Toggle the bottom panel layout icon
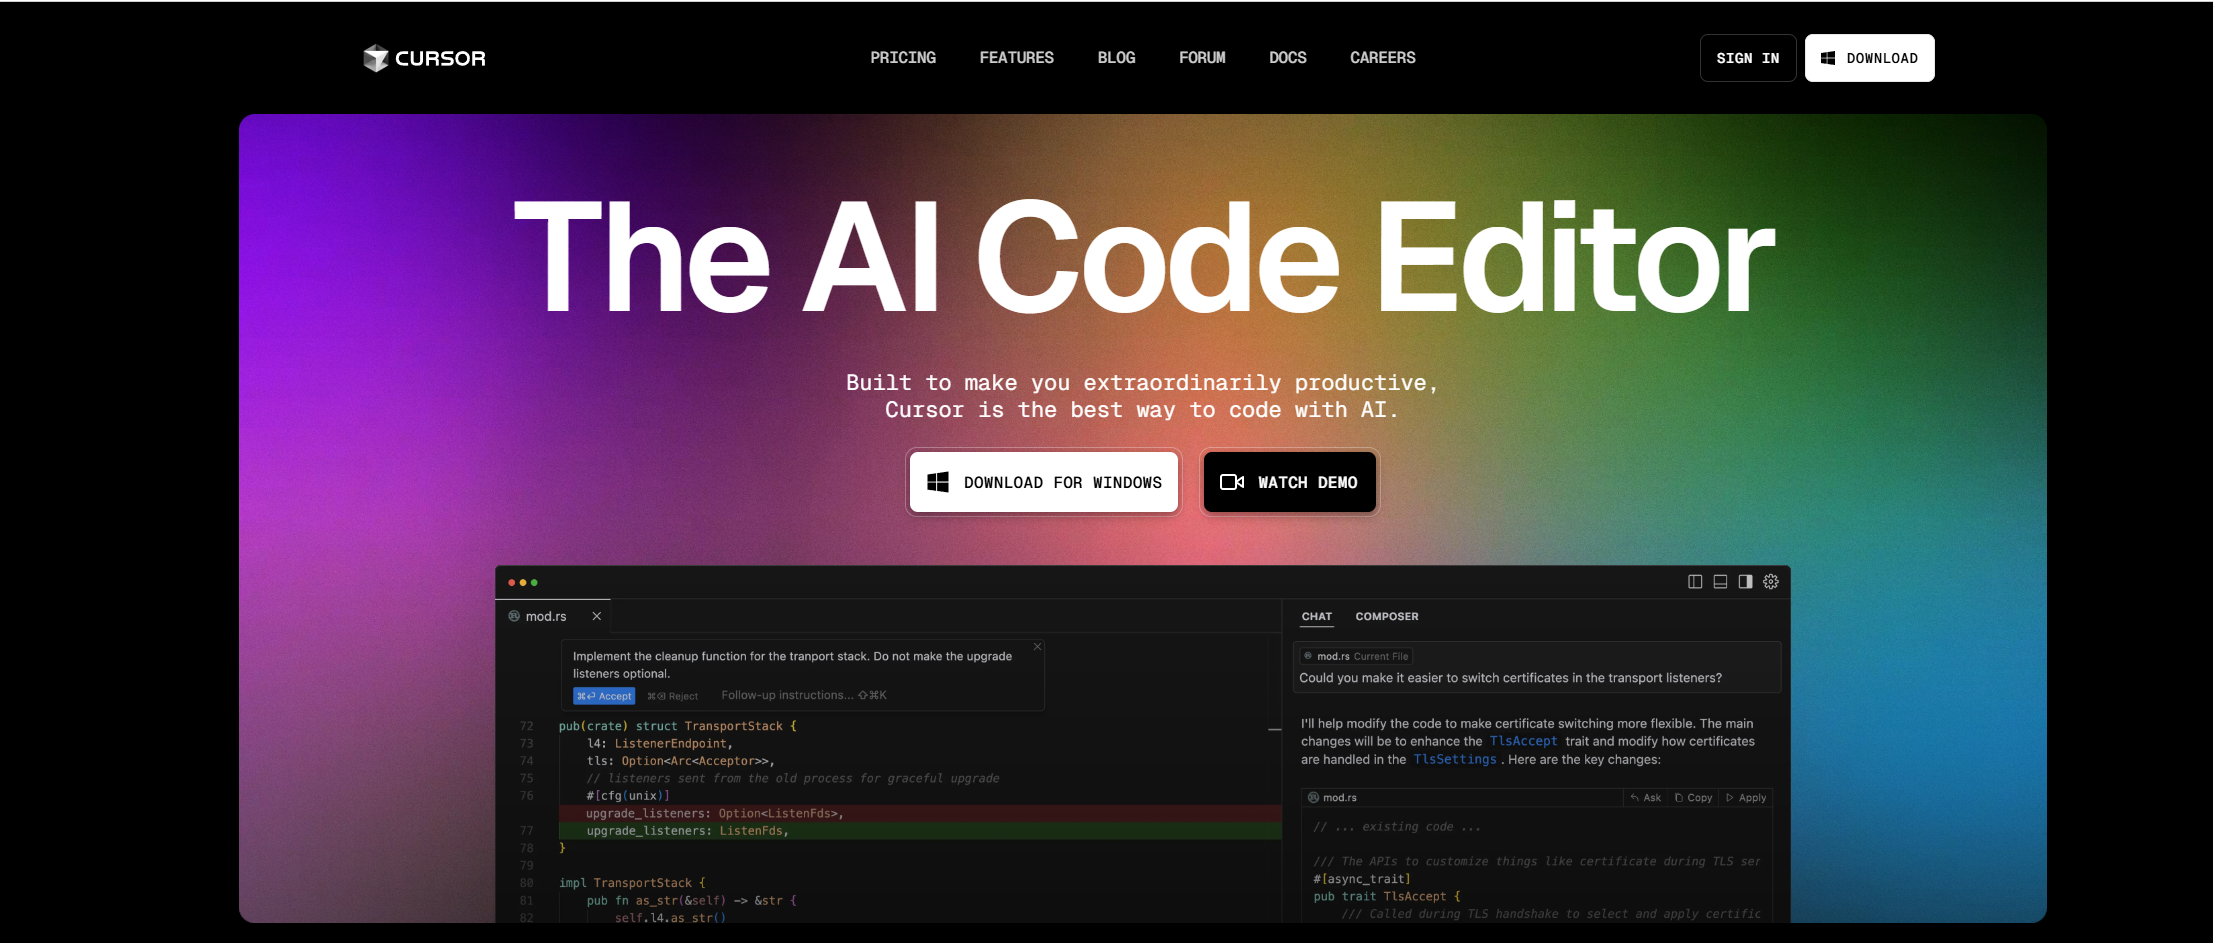Screen dimensions: 2213x943 tap(1720, 582)
